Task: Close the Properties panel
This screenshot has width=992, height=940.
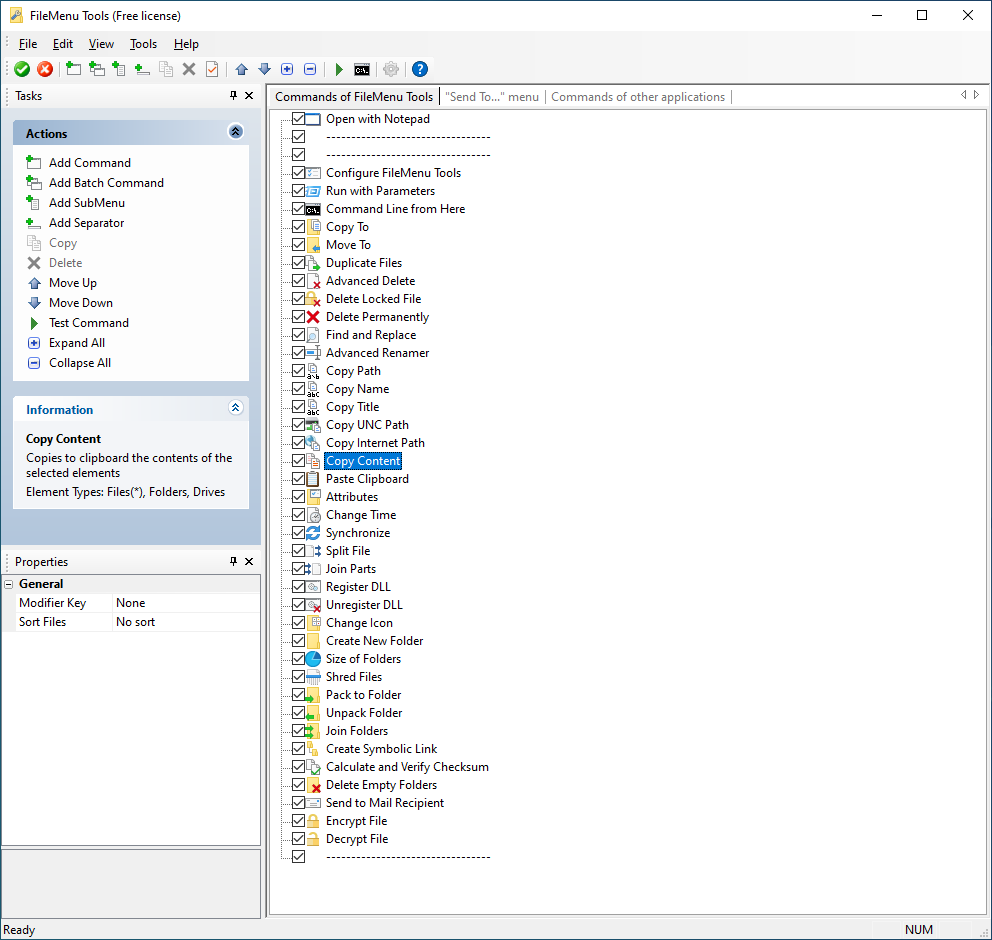Action: point(249,561)
